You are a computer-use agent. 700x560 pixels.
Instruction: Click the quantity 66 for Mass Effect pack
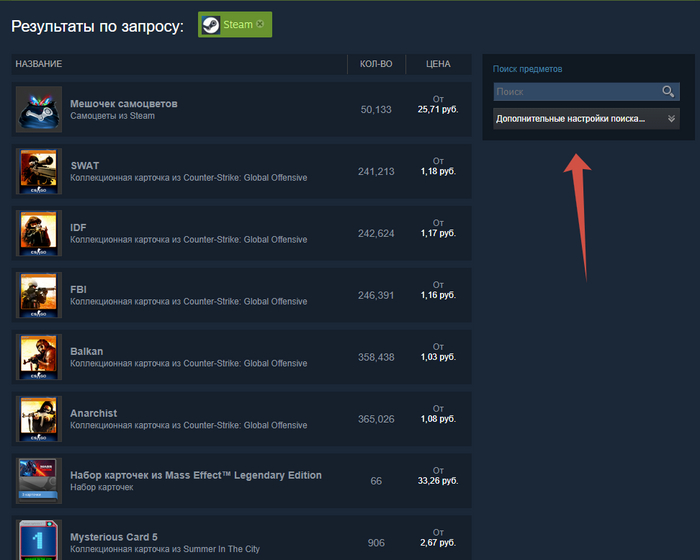tap(376, 481)
